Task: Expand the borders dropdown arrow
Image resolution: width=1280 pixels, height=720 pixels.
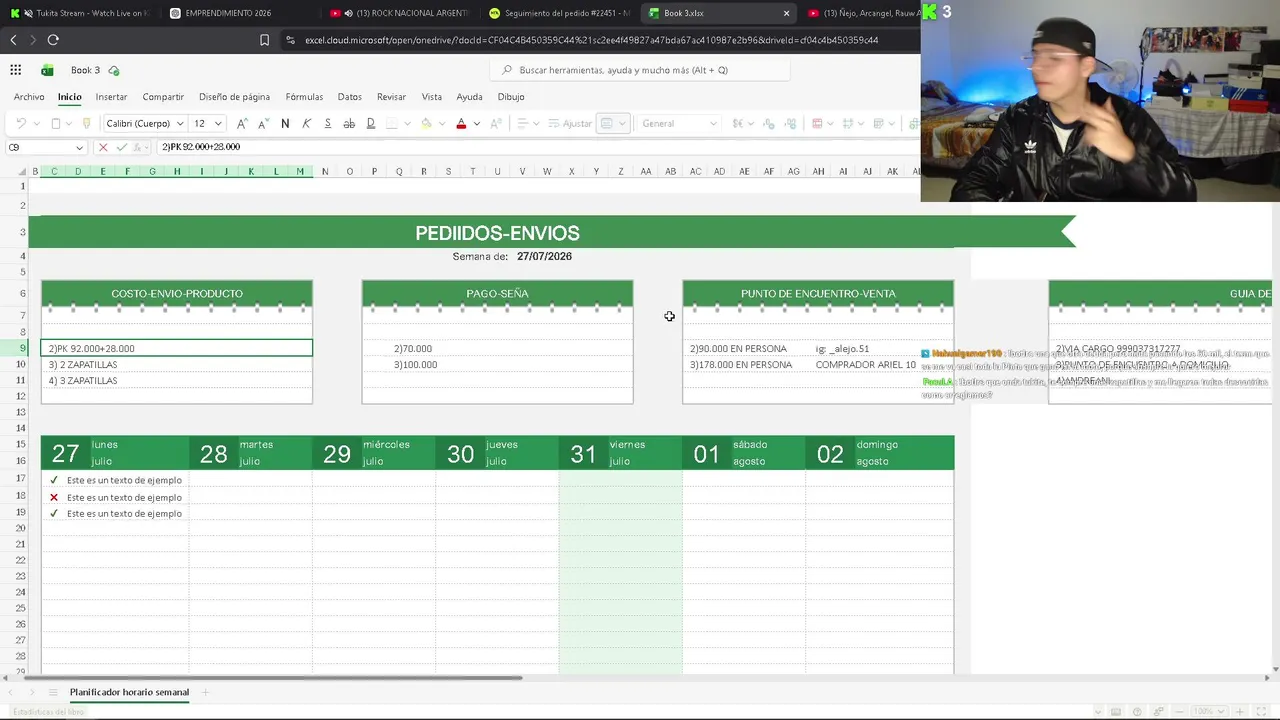Action: click(407, 124)
